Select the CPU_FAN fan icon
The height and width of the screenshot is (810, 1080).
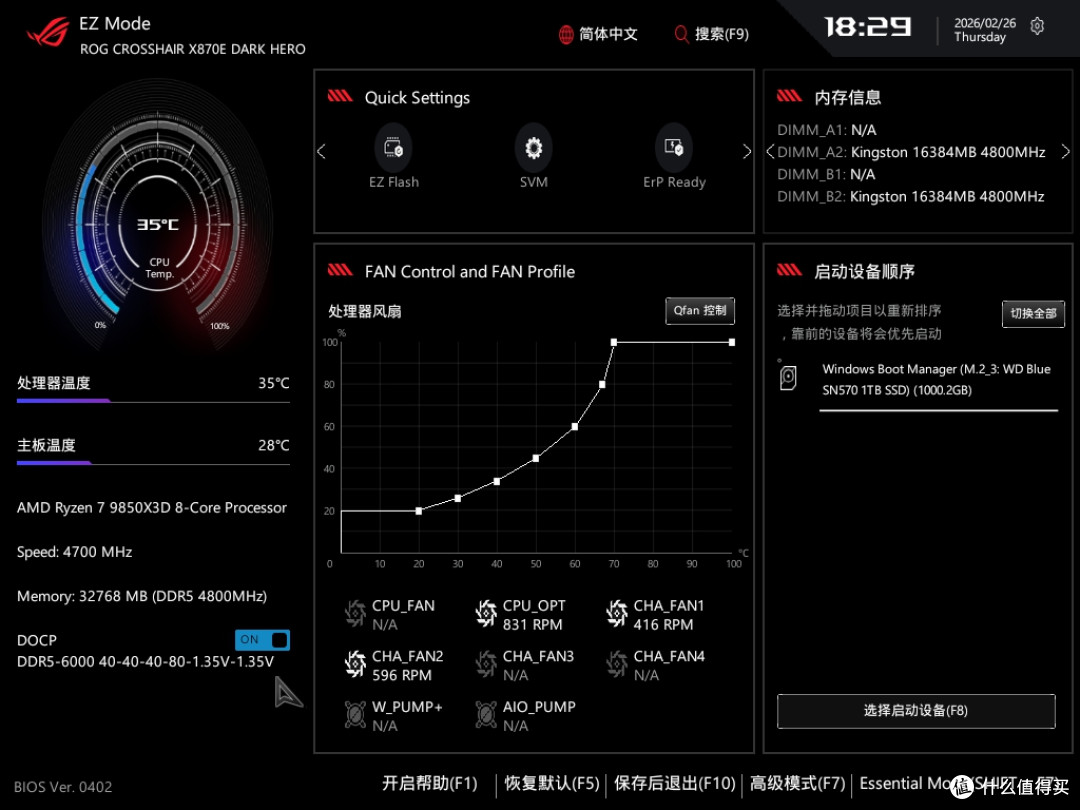(x=355, y=613)
